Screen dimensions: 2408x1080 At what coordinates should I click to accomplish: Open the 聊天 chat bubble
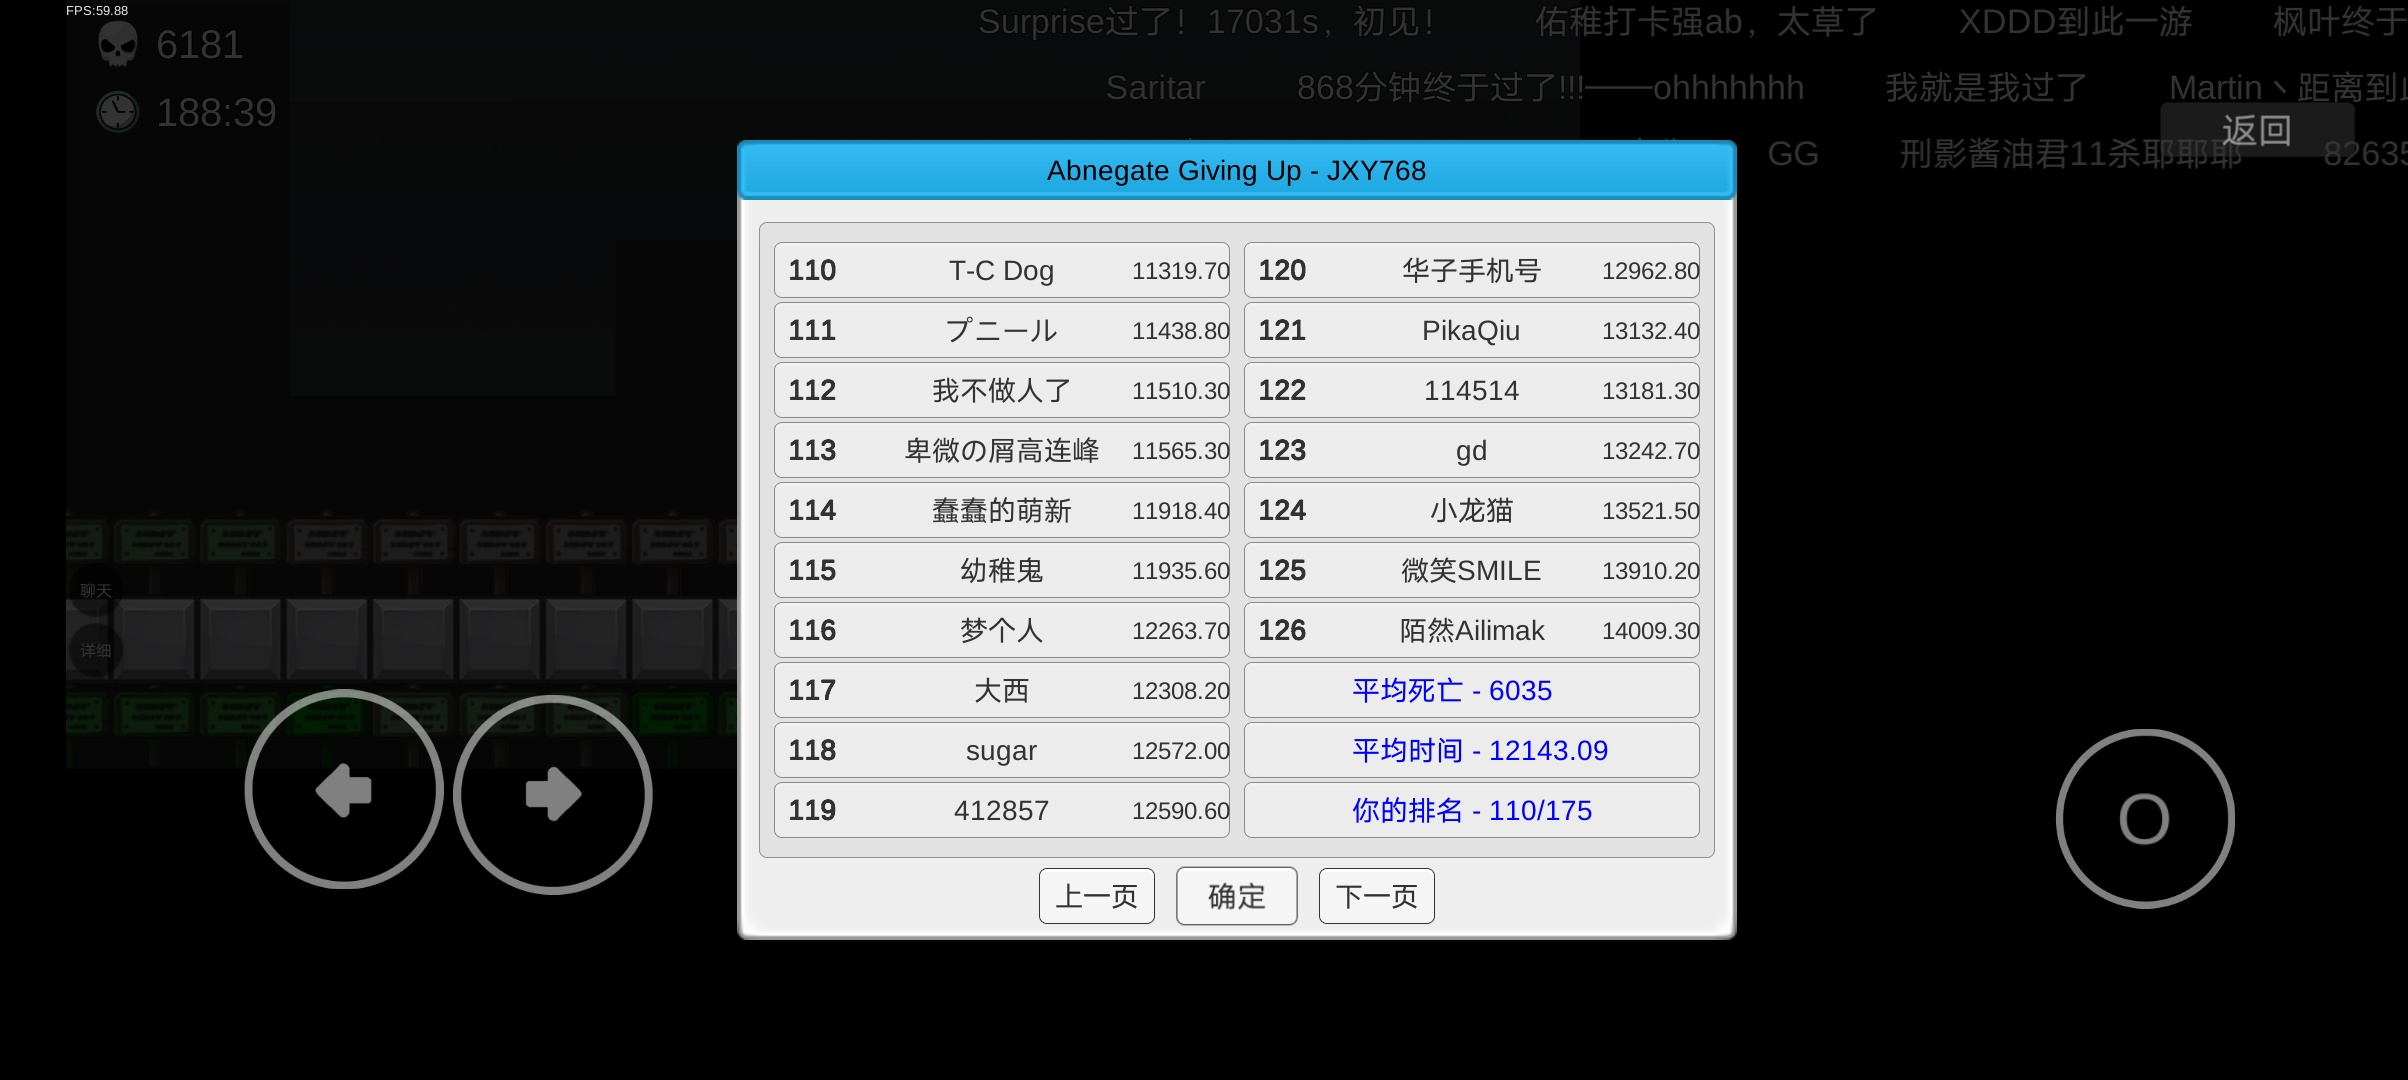tap(96, 591)
